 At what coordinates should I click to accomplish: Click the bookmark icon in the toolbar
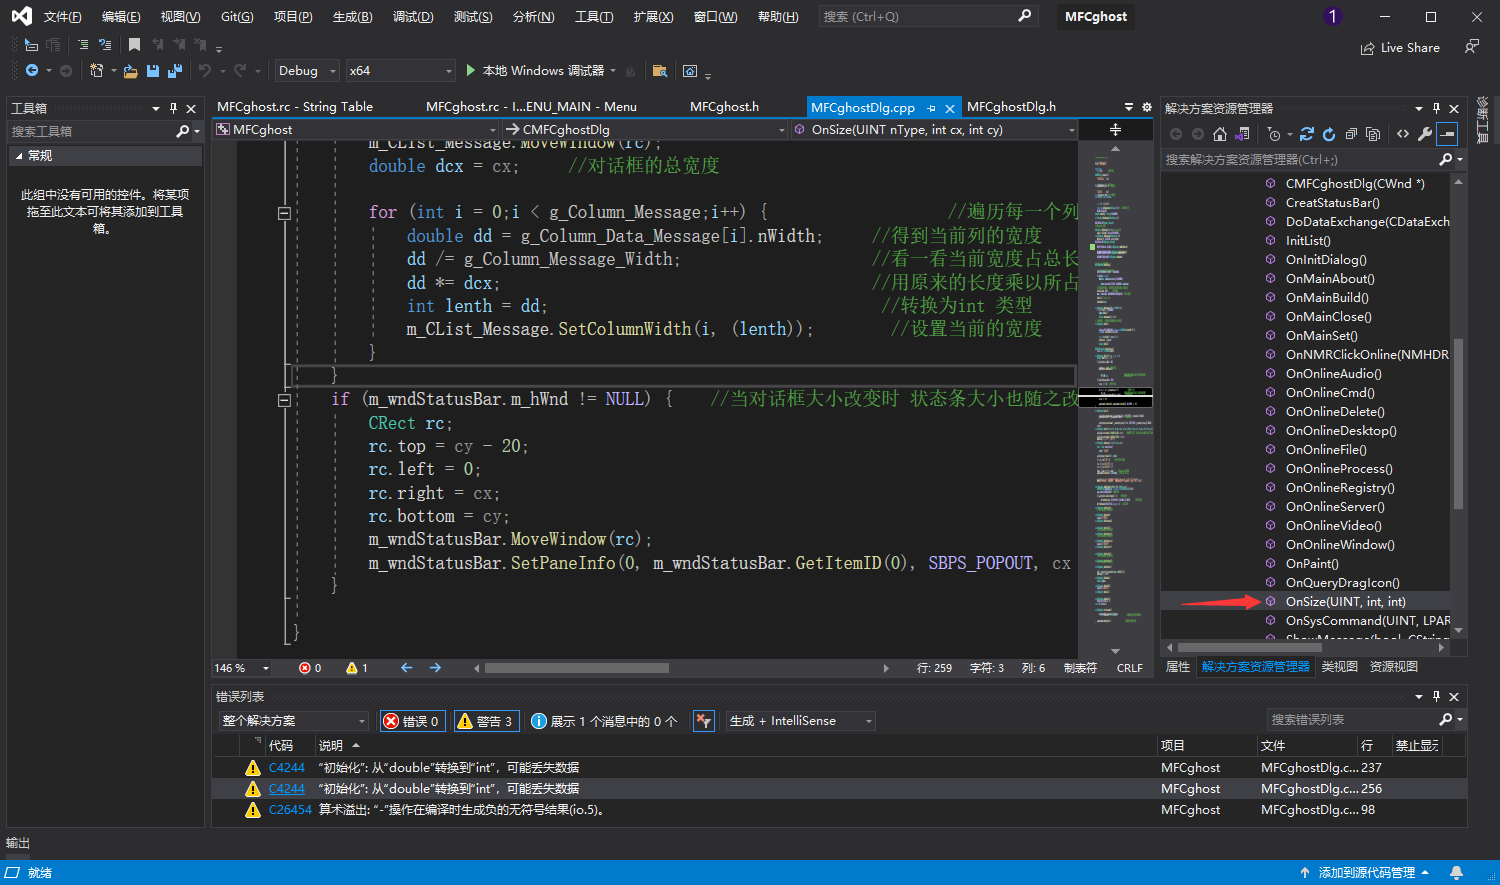point(134,45)
